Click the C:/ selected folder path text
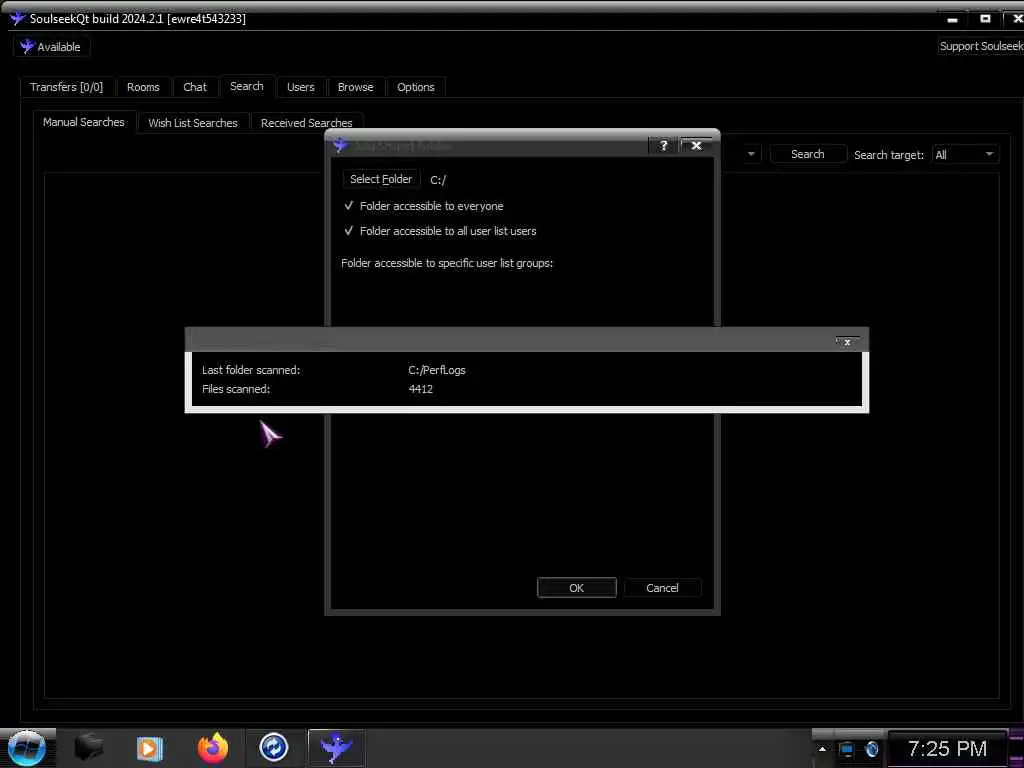This screenshot has height=768, width=1024. [x=438, y=180]
